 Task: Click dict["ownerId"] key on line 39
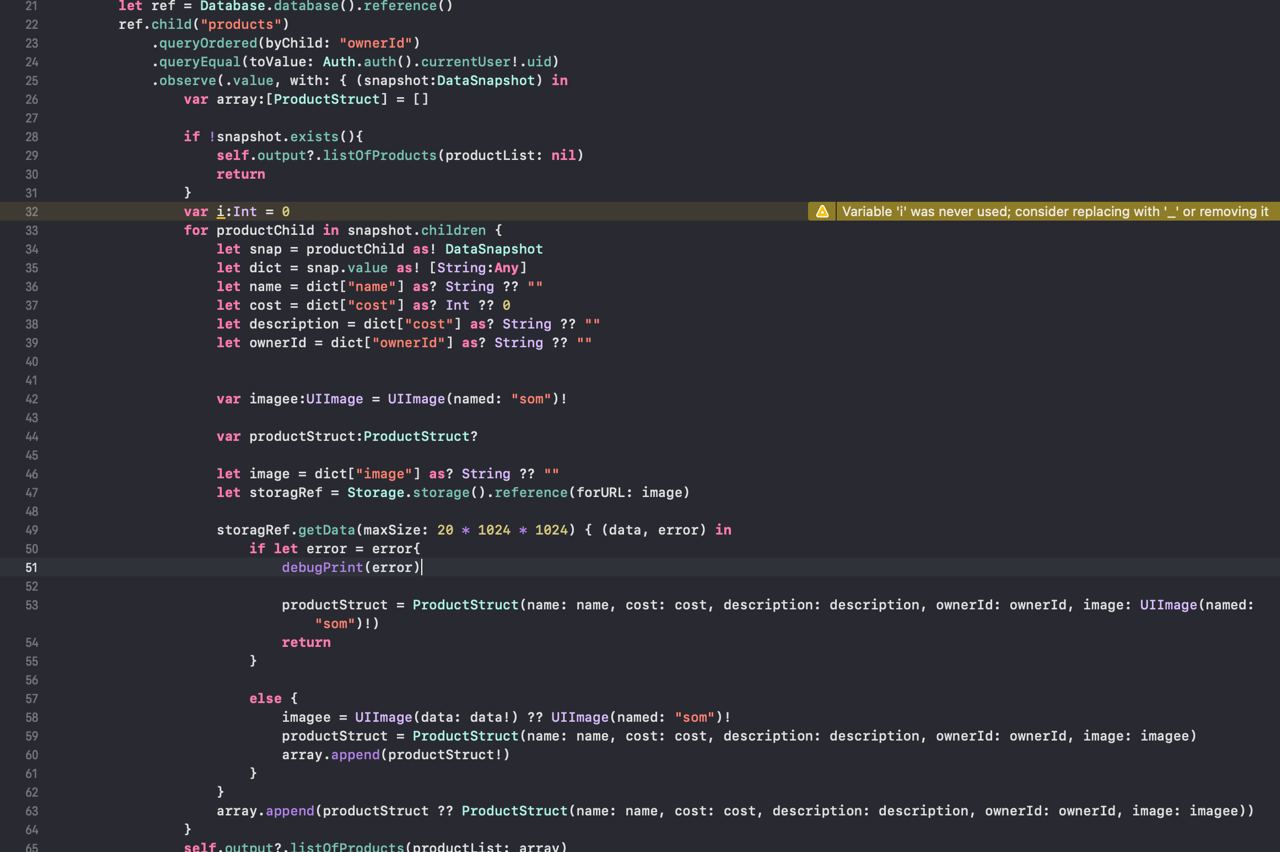coord(409,342)
